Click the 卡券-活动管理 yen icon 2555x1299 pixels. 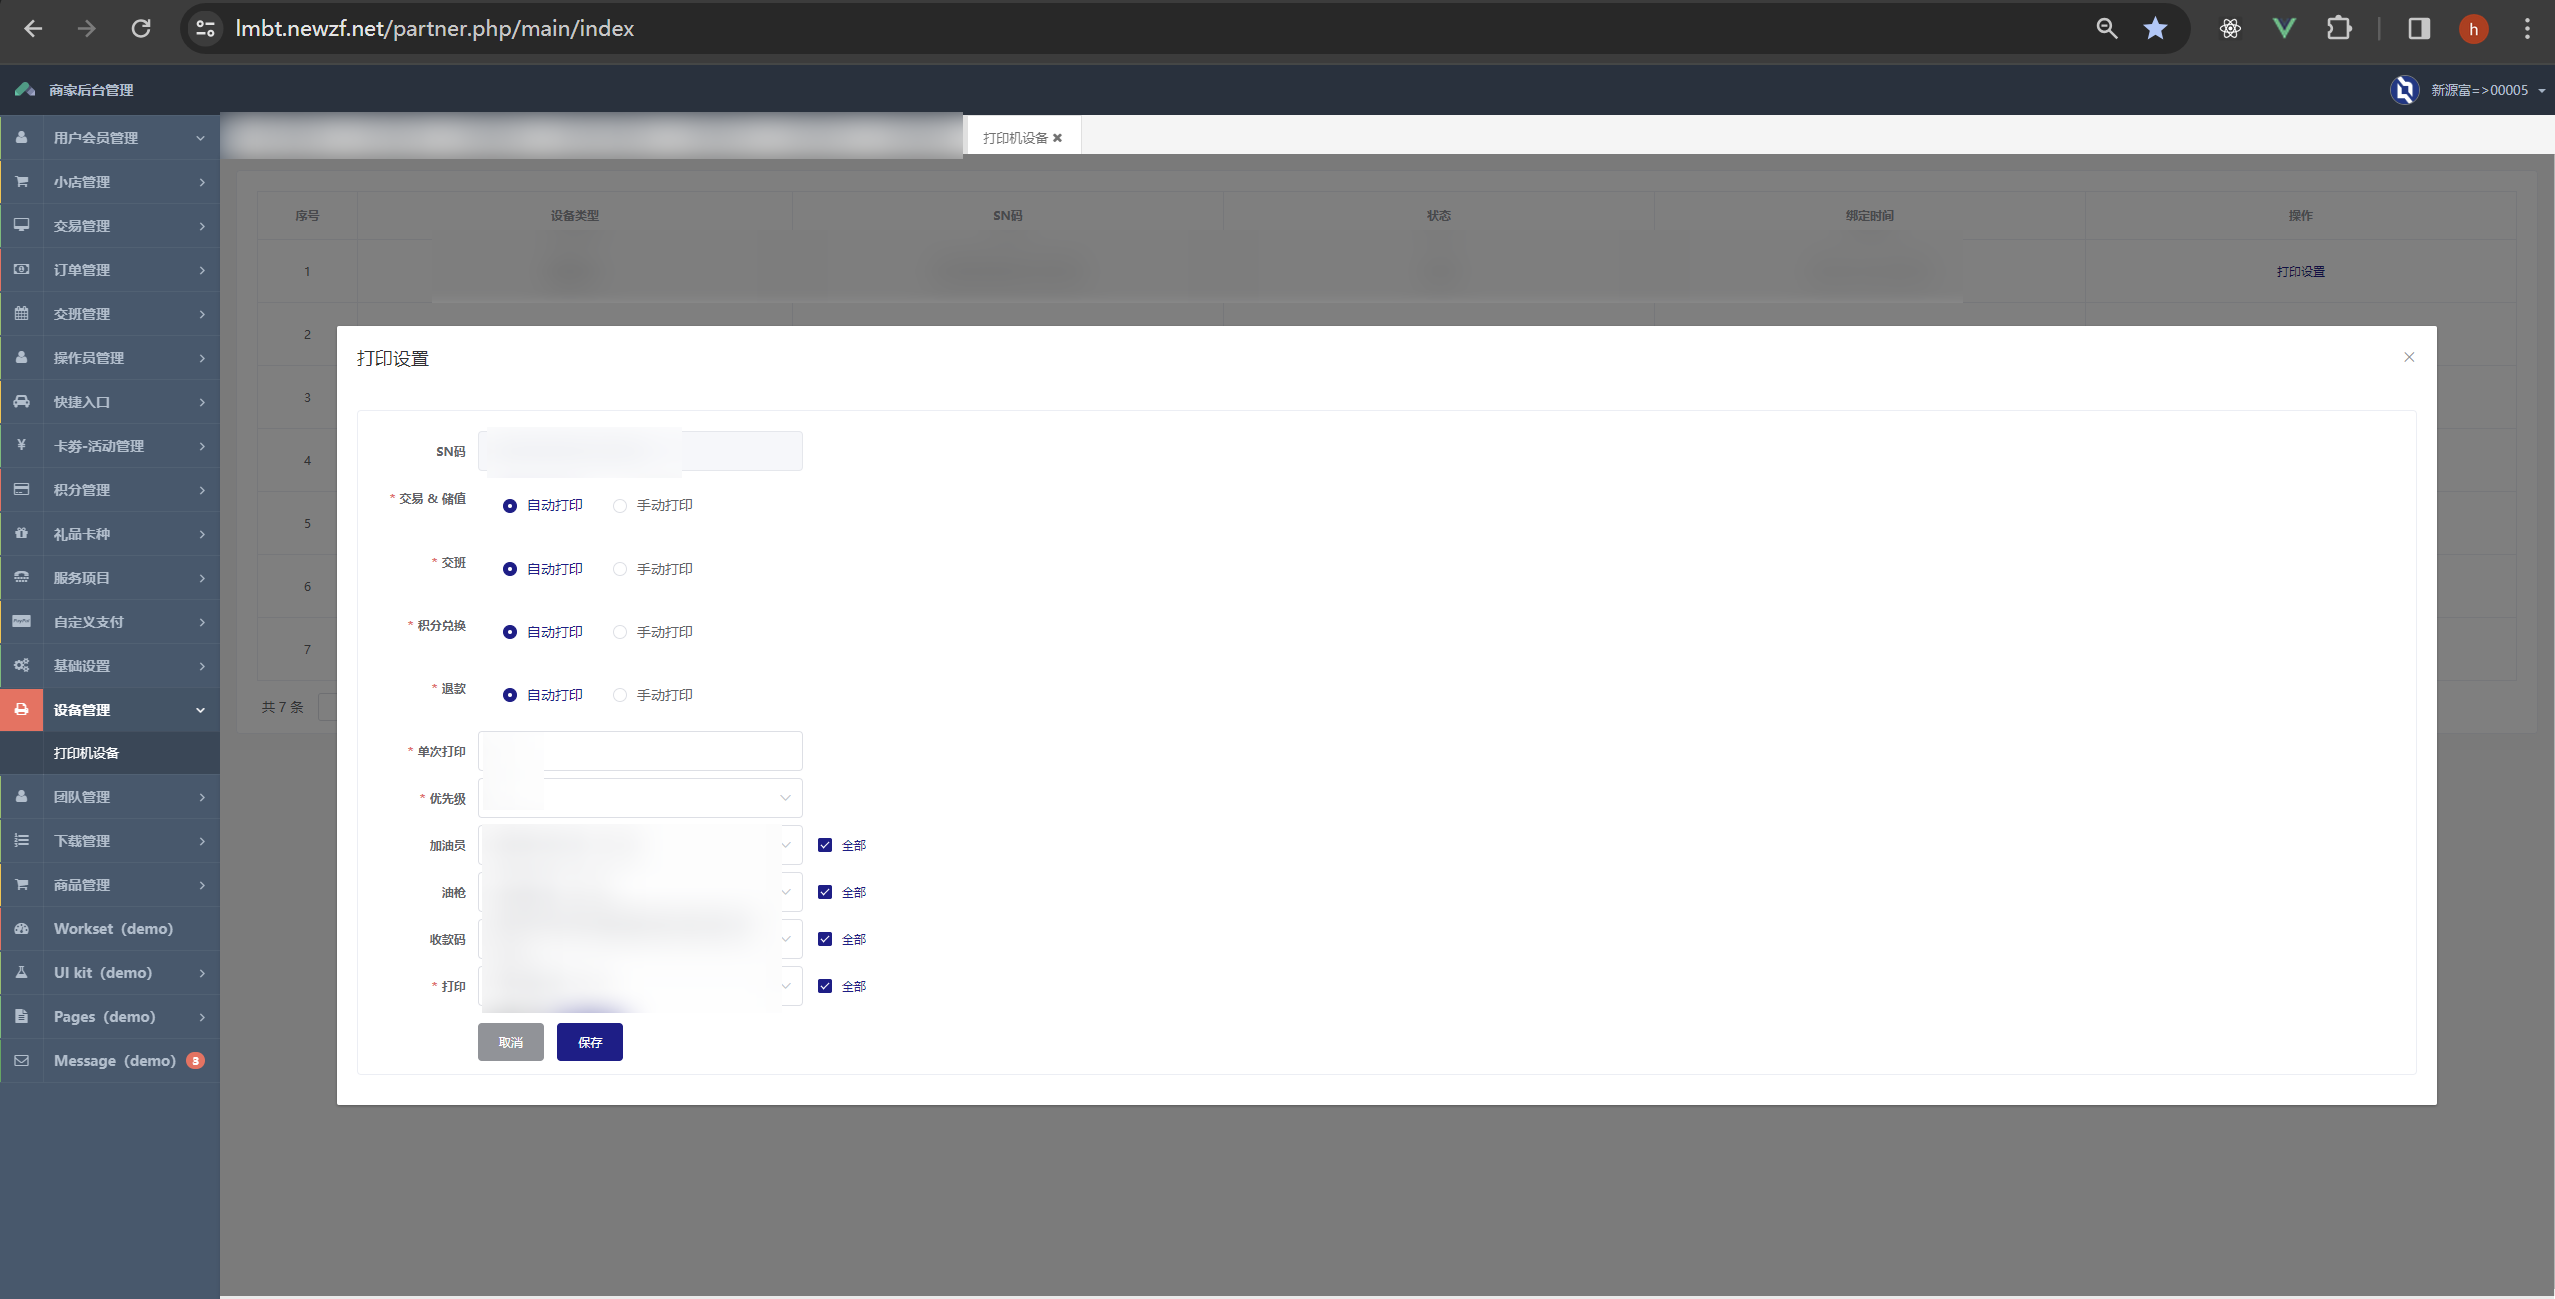click(x=21, y=445)
